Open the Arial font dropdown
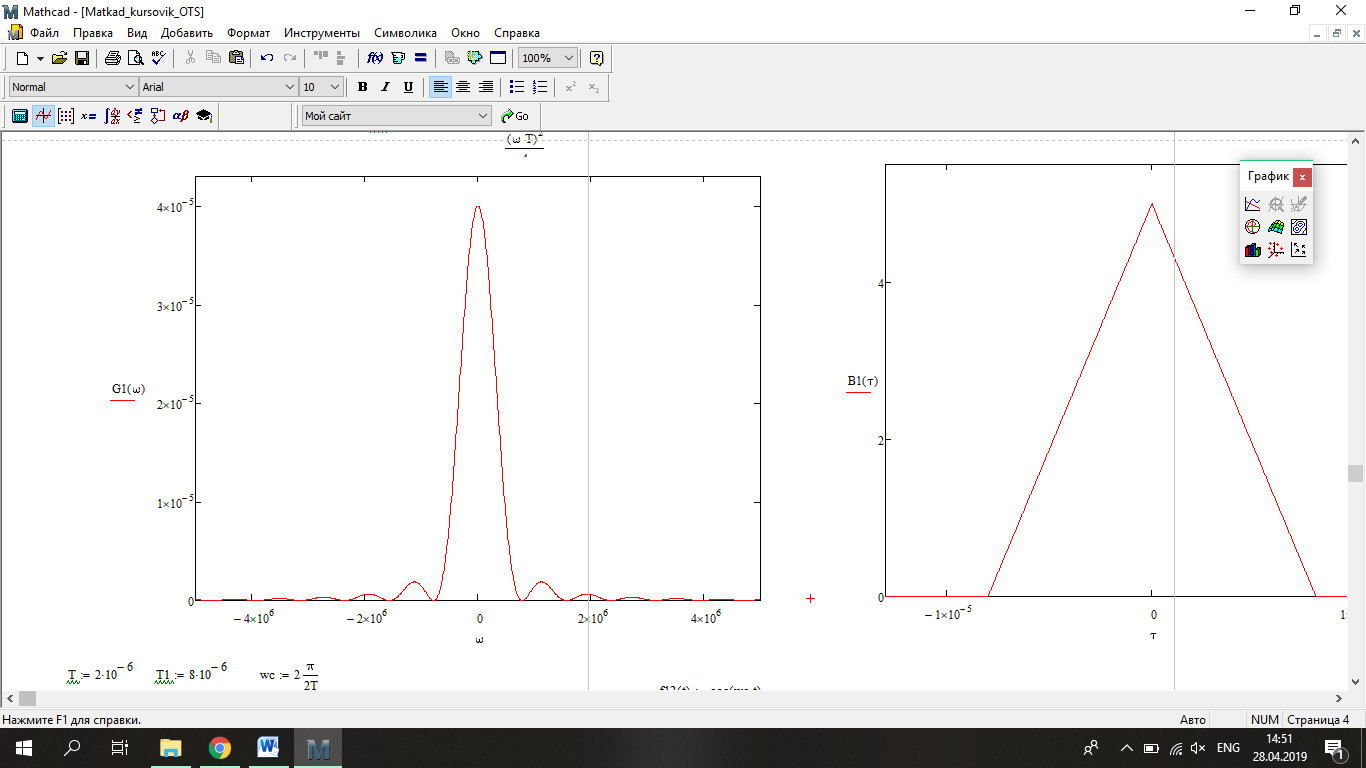The height and width of the screenshot is (768, 1366). click(x=290, y=87)
